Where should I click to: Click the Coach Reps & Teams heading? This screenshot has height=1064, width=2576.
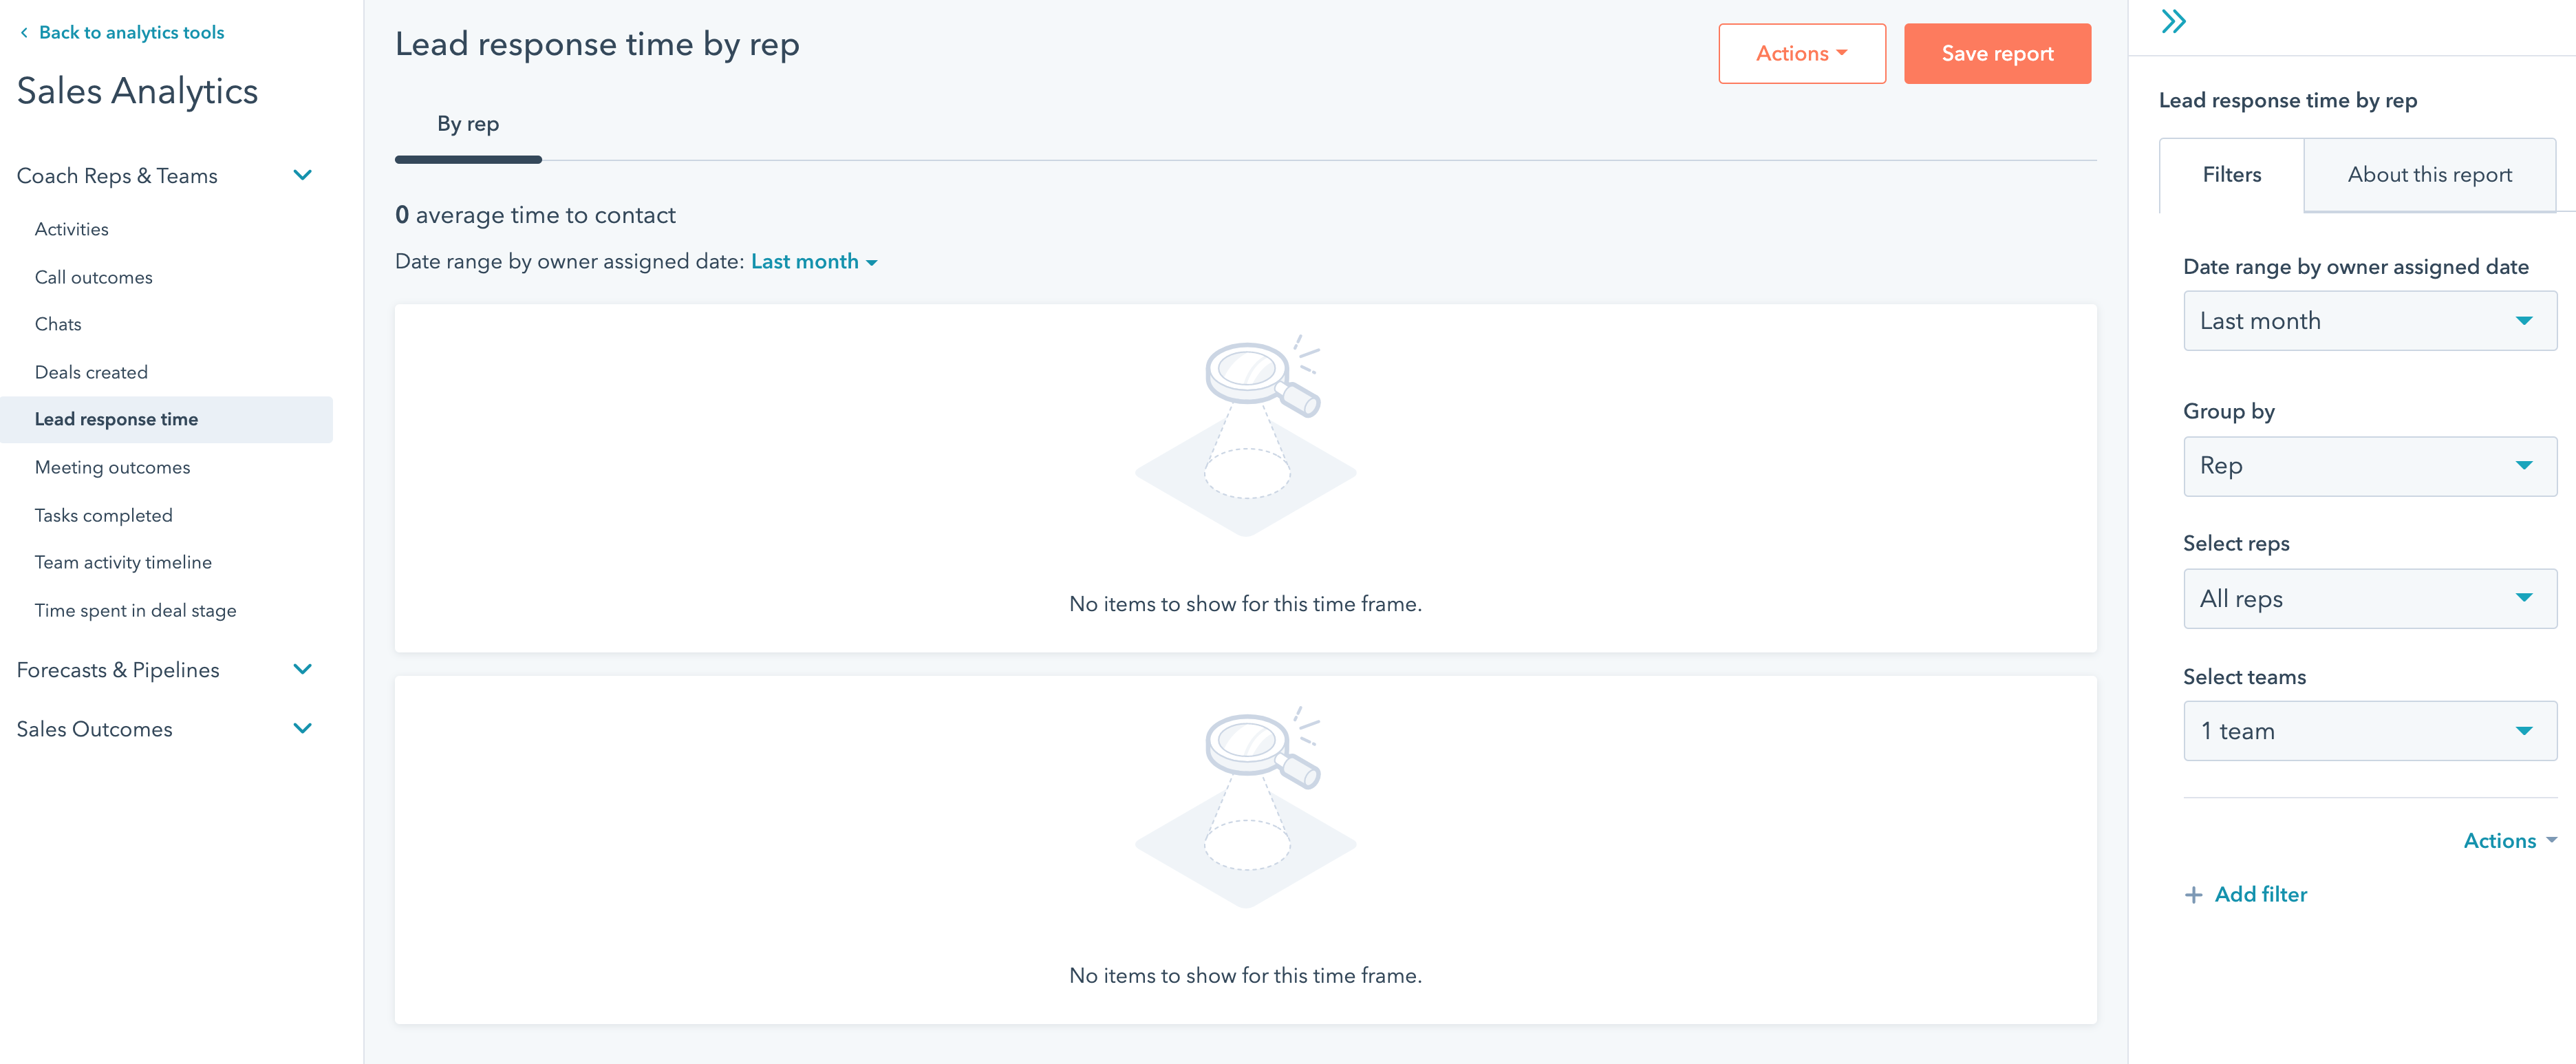click(117, 176)
